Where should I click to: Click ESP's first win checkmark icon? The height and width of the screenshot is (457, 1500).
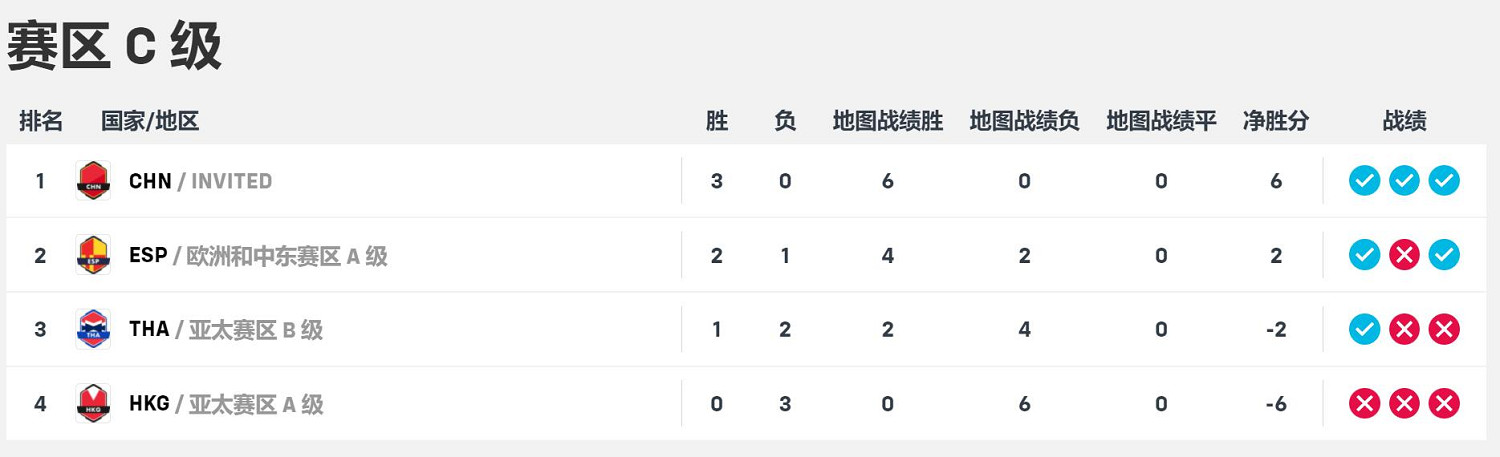click(x=1364, y=255)
